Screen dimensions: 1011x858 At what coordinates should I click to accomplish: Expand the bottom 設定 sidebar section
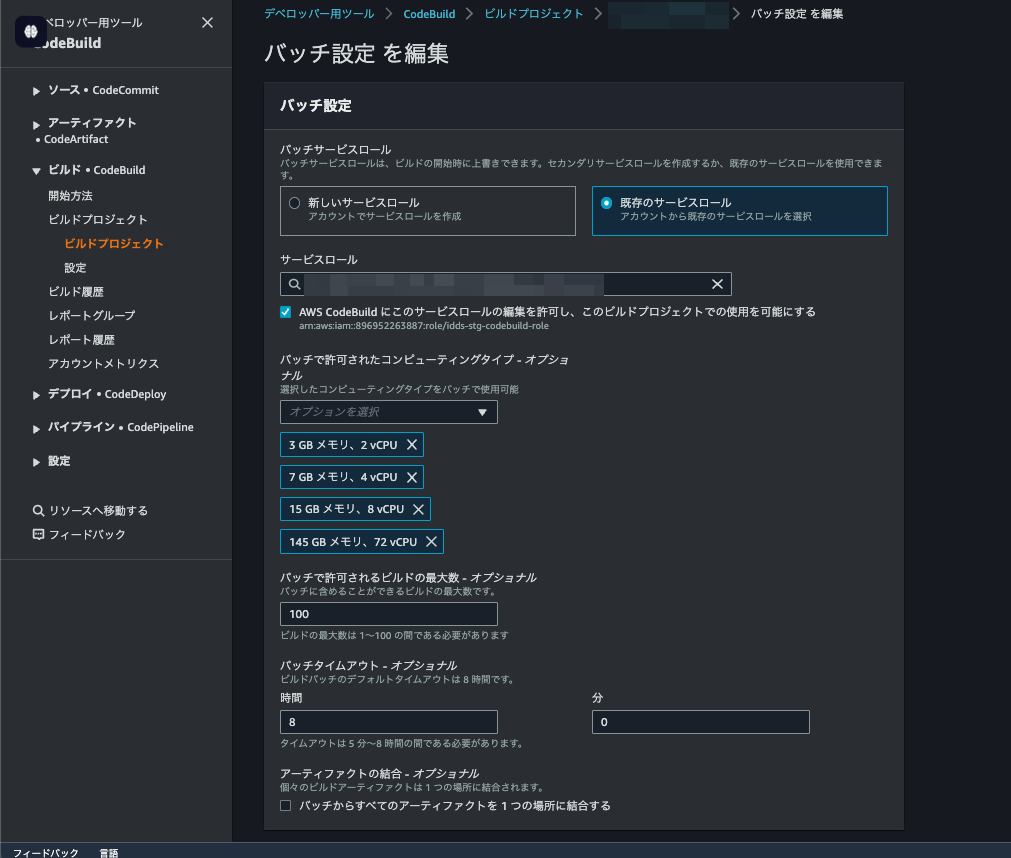[x=36, y=462]
